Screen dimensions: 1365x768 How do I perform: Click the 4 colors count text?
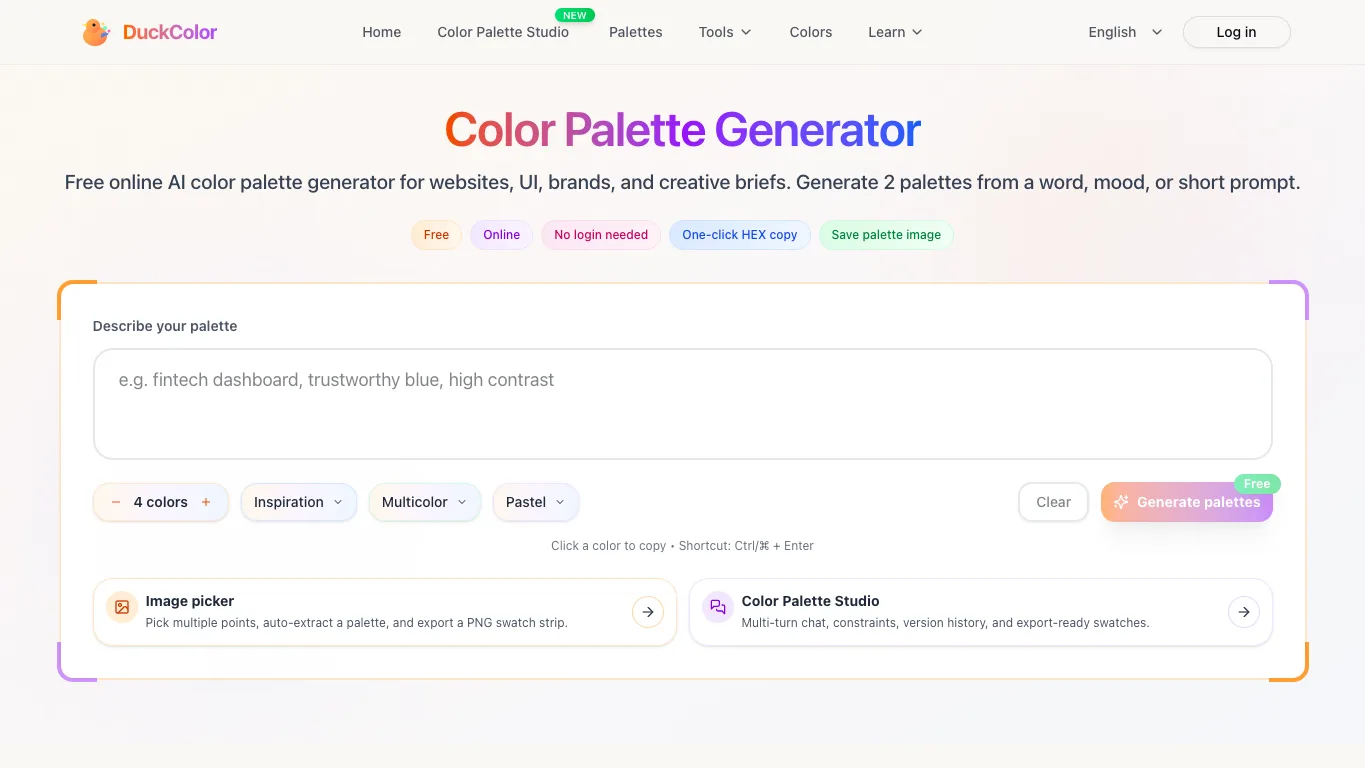tap(161, 502)
